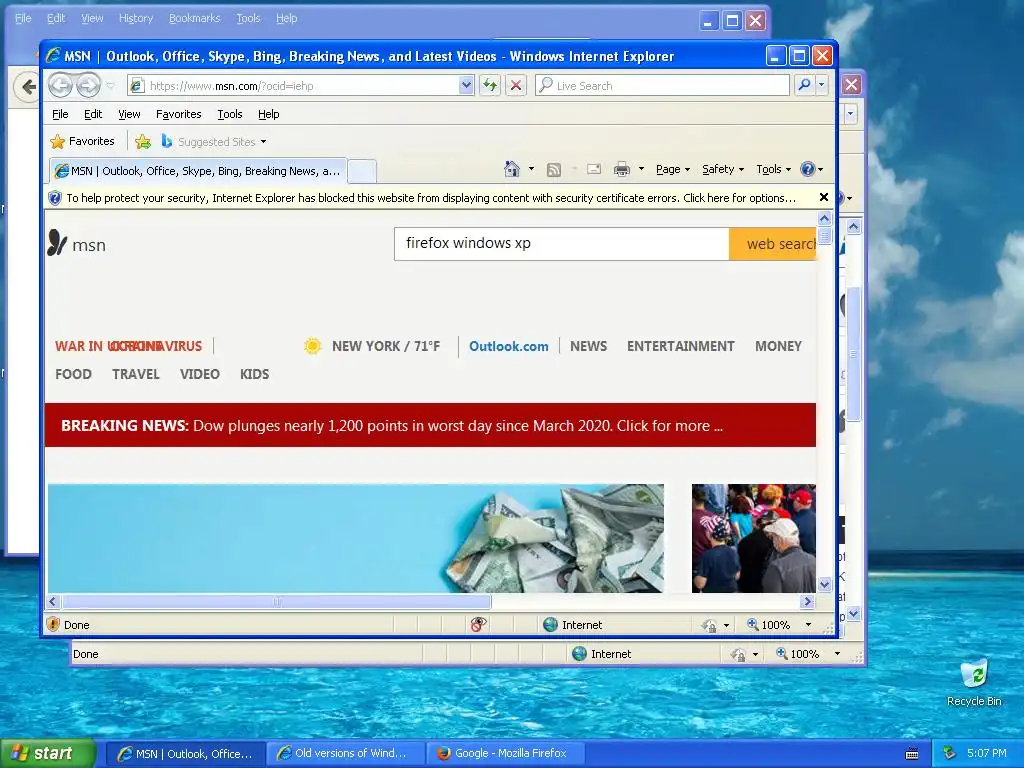Click the vertical scrollbar down arrow

[824, 584]
